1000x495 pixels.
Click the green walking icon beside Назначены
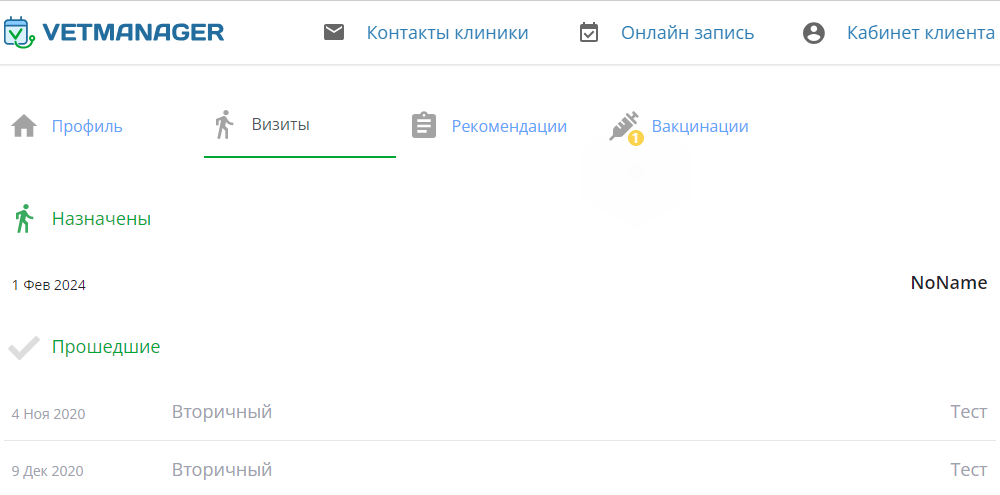click(x=24, y=219)
